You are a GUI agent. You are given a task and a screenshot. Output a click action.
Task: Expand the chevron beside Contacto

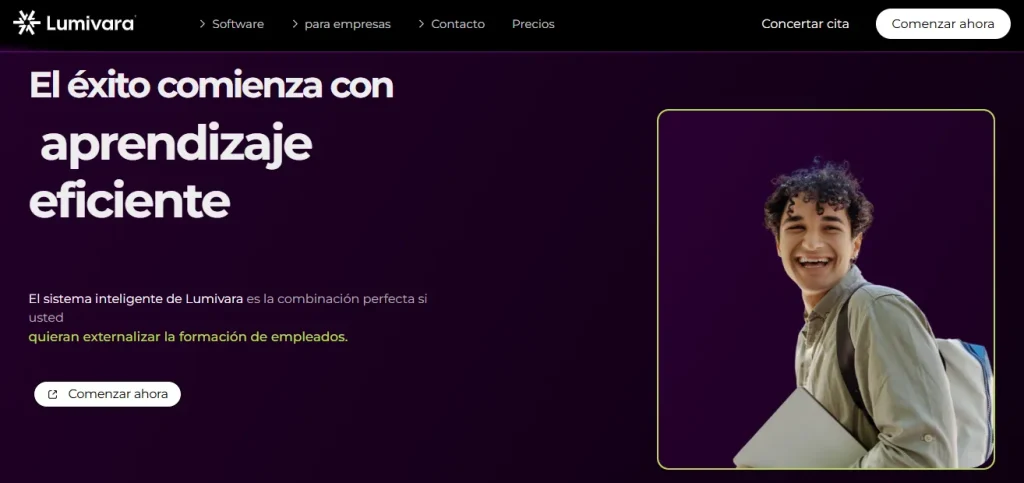click(x=421, y=24)
